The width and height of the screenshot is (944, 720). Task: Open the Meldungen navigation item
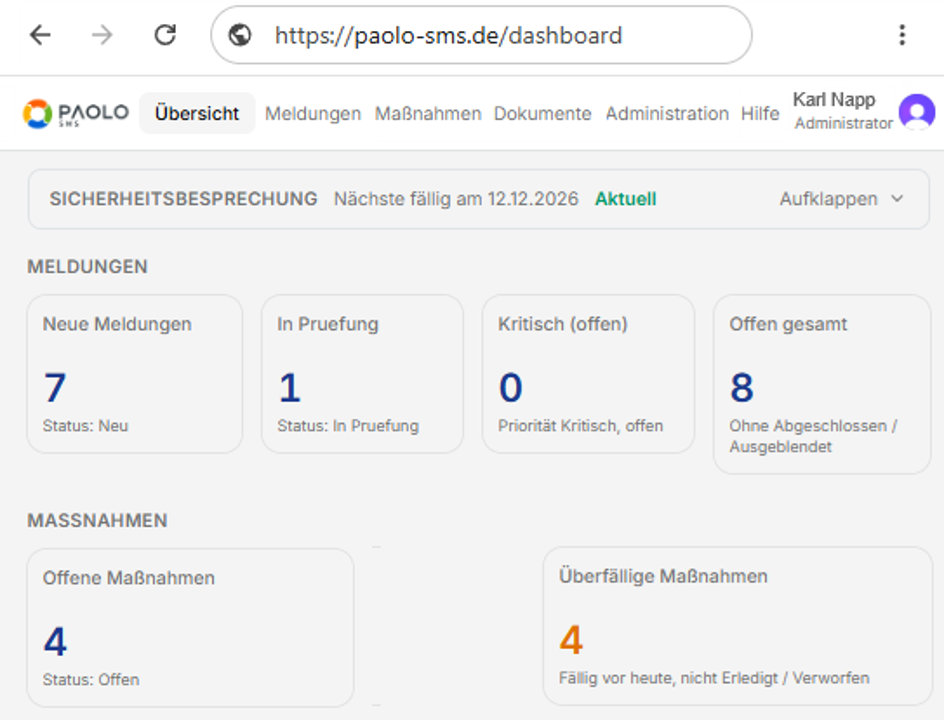tap(313, 113)
